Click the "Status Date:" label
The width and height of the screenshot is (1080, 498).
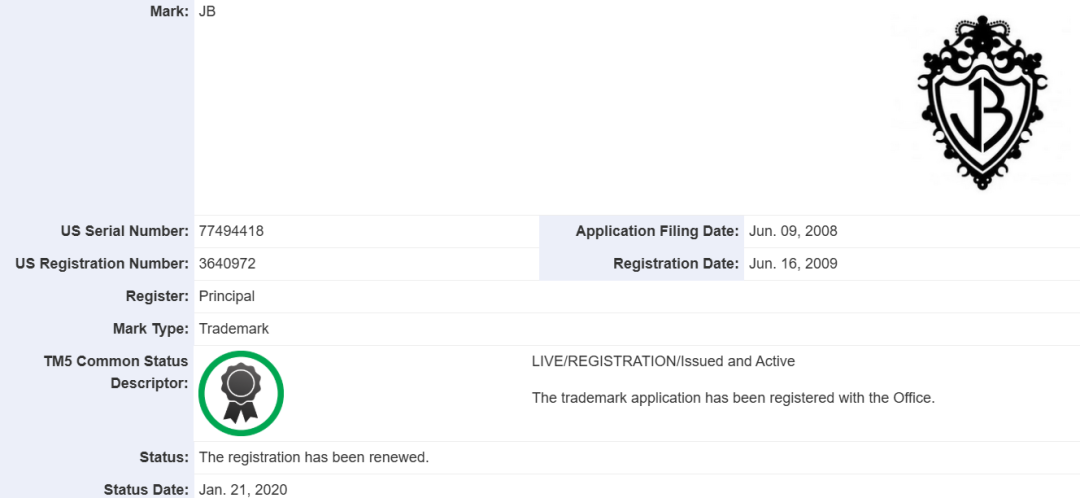tap(146, 489)
